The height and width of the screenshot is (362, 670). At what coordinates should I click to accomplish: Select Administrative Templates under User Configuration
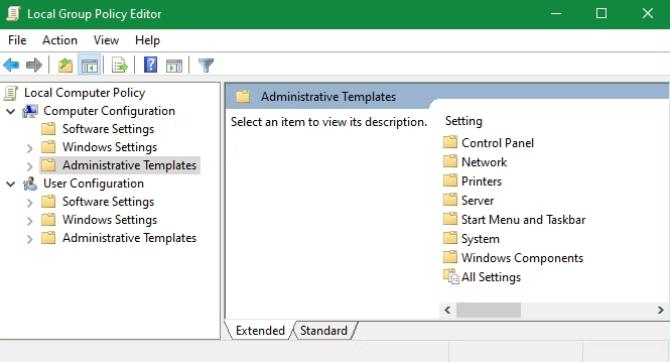[x=129, y=238]
